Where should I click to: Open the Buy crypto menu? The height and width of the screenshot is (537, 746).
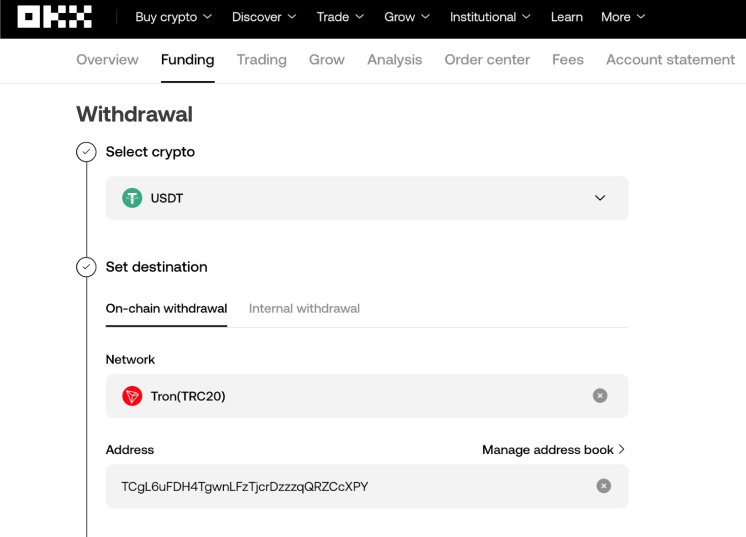173,17
